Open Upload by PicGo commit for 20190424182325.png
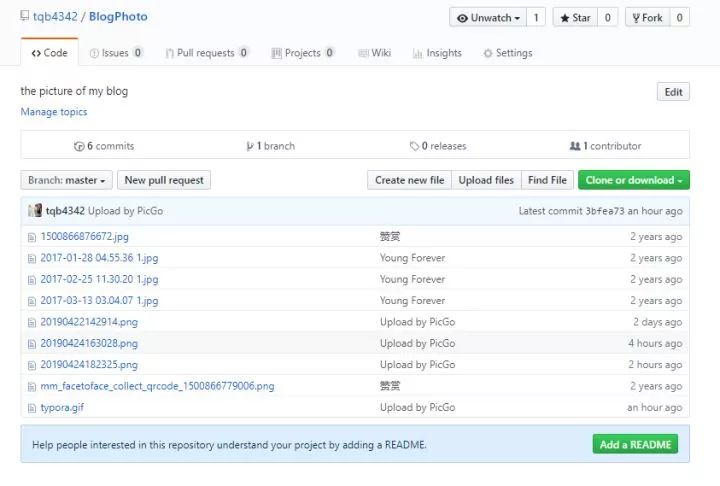The width and height of the screenshot is (720, 486). pyautogui.click(x=417, y=365)
